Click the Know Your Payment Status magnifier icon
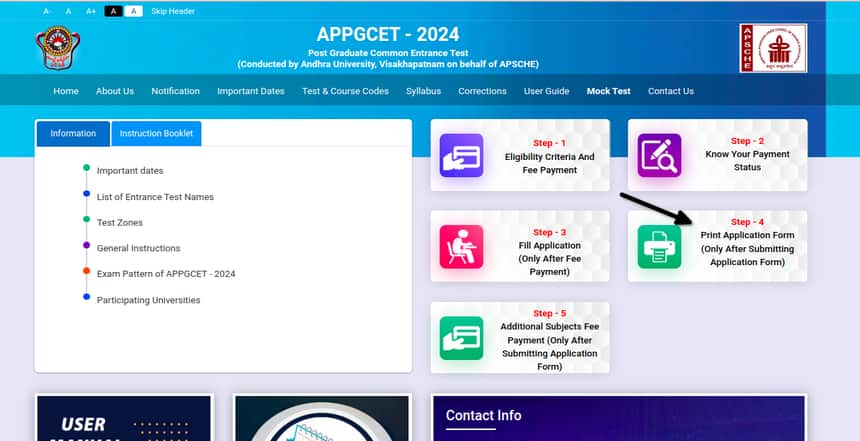The image size is (860, 441). coord(659,156)
